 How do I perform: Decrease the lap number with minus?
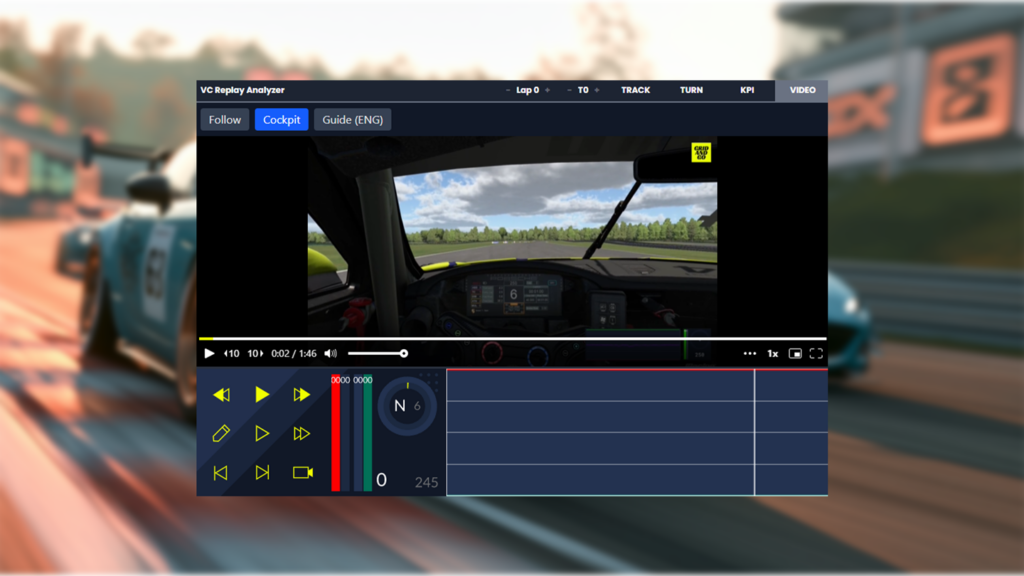[507, 90]
